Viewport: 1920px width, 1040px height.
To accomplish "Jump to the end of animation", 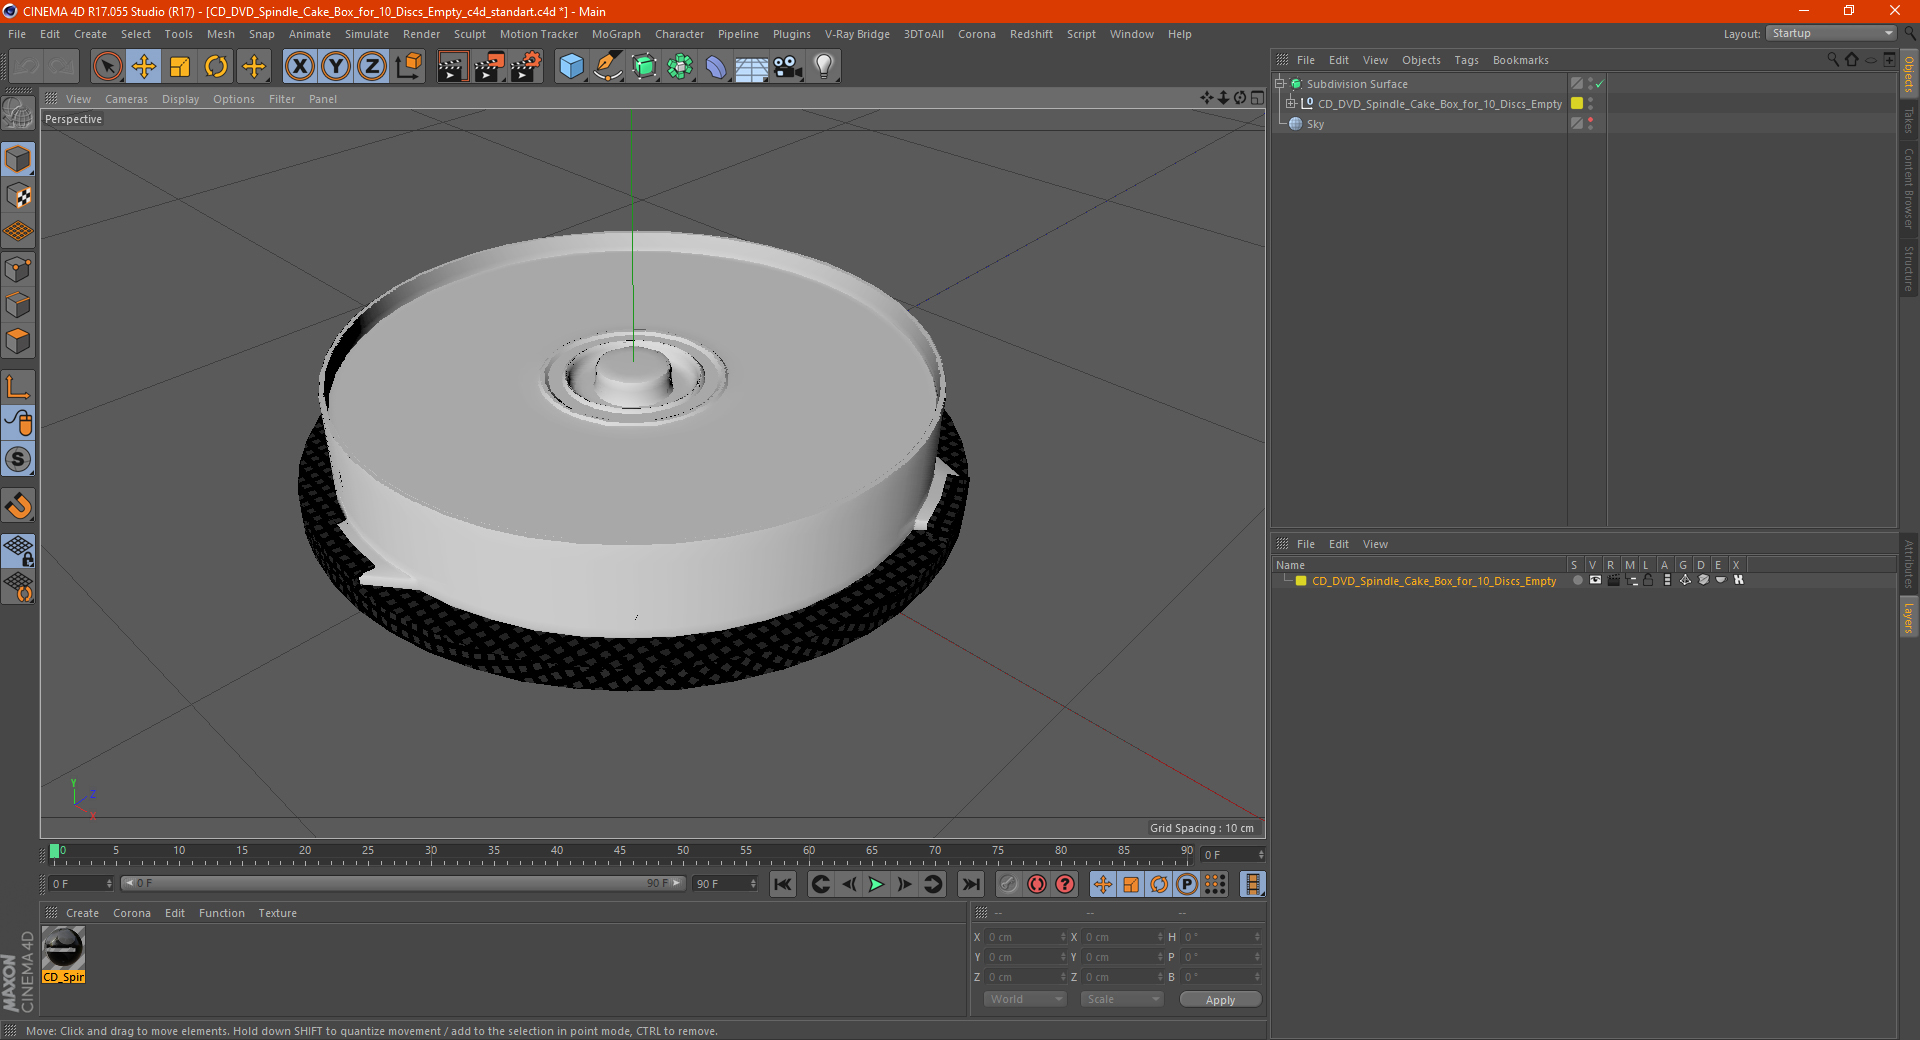I will [970, 884].
